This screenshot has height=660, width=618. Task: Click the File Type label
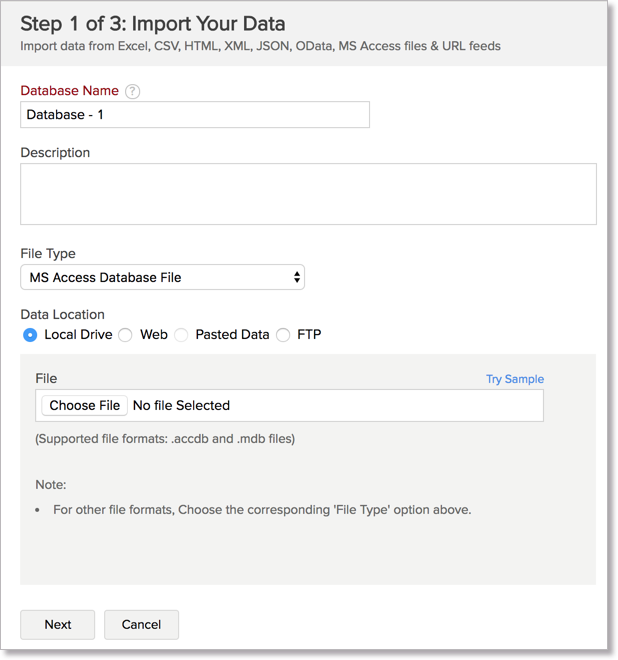48,254
